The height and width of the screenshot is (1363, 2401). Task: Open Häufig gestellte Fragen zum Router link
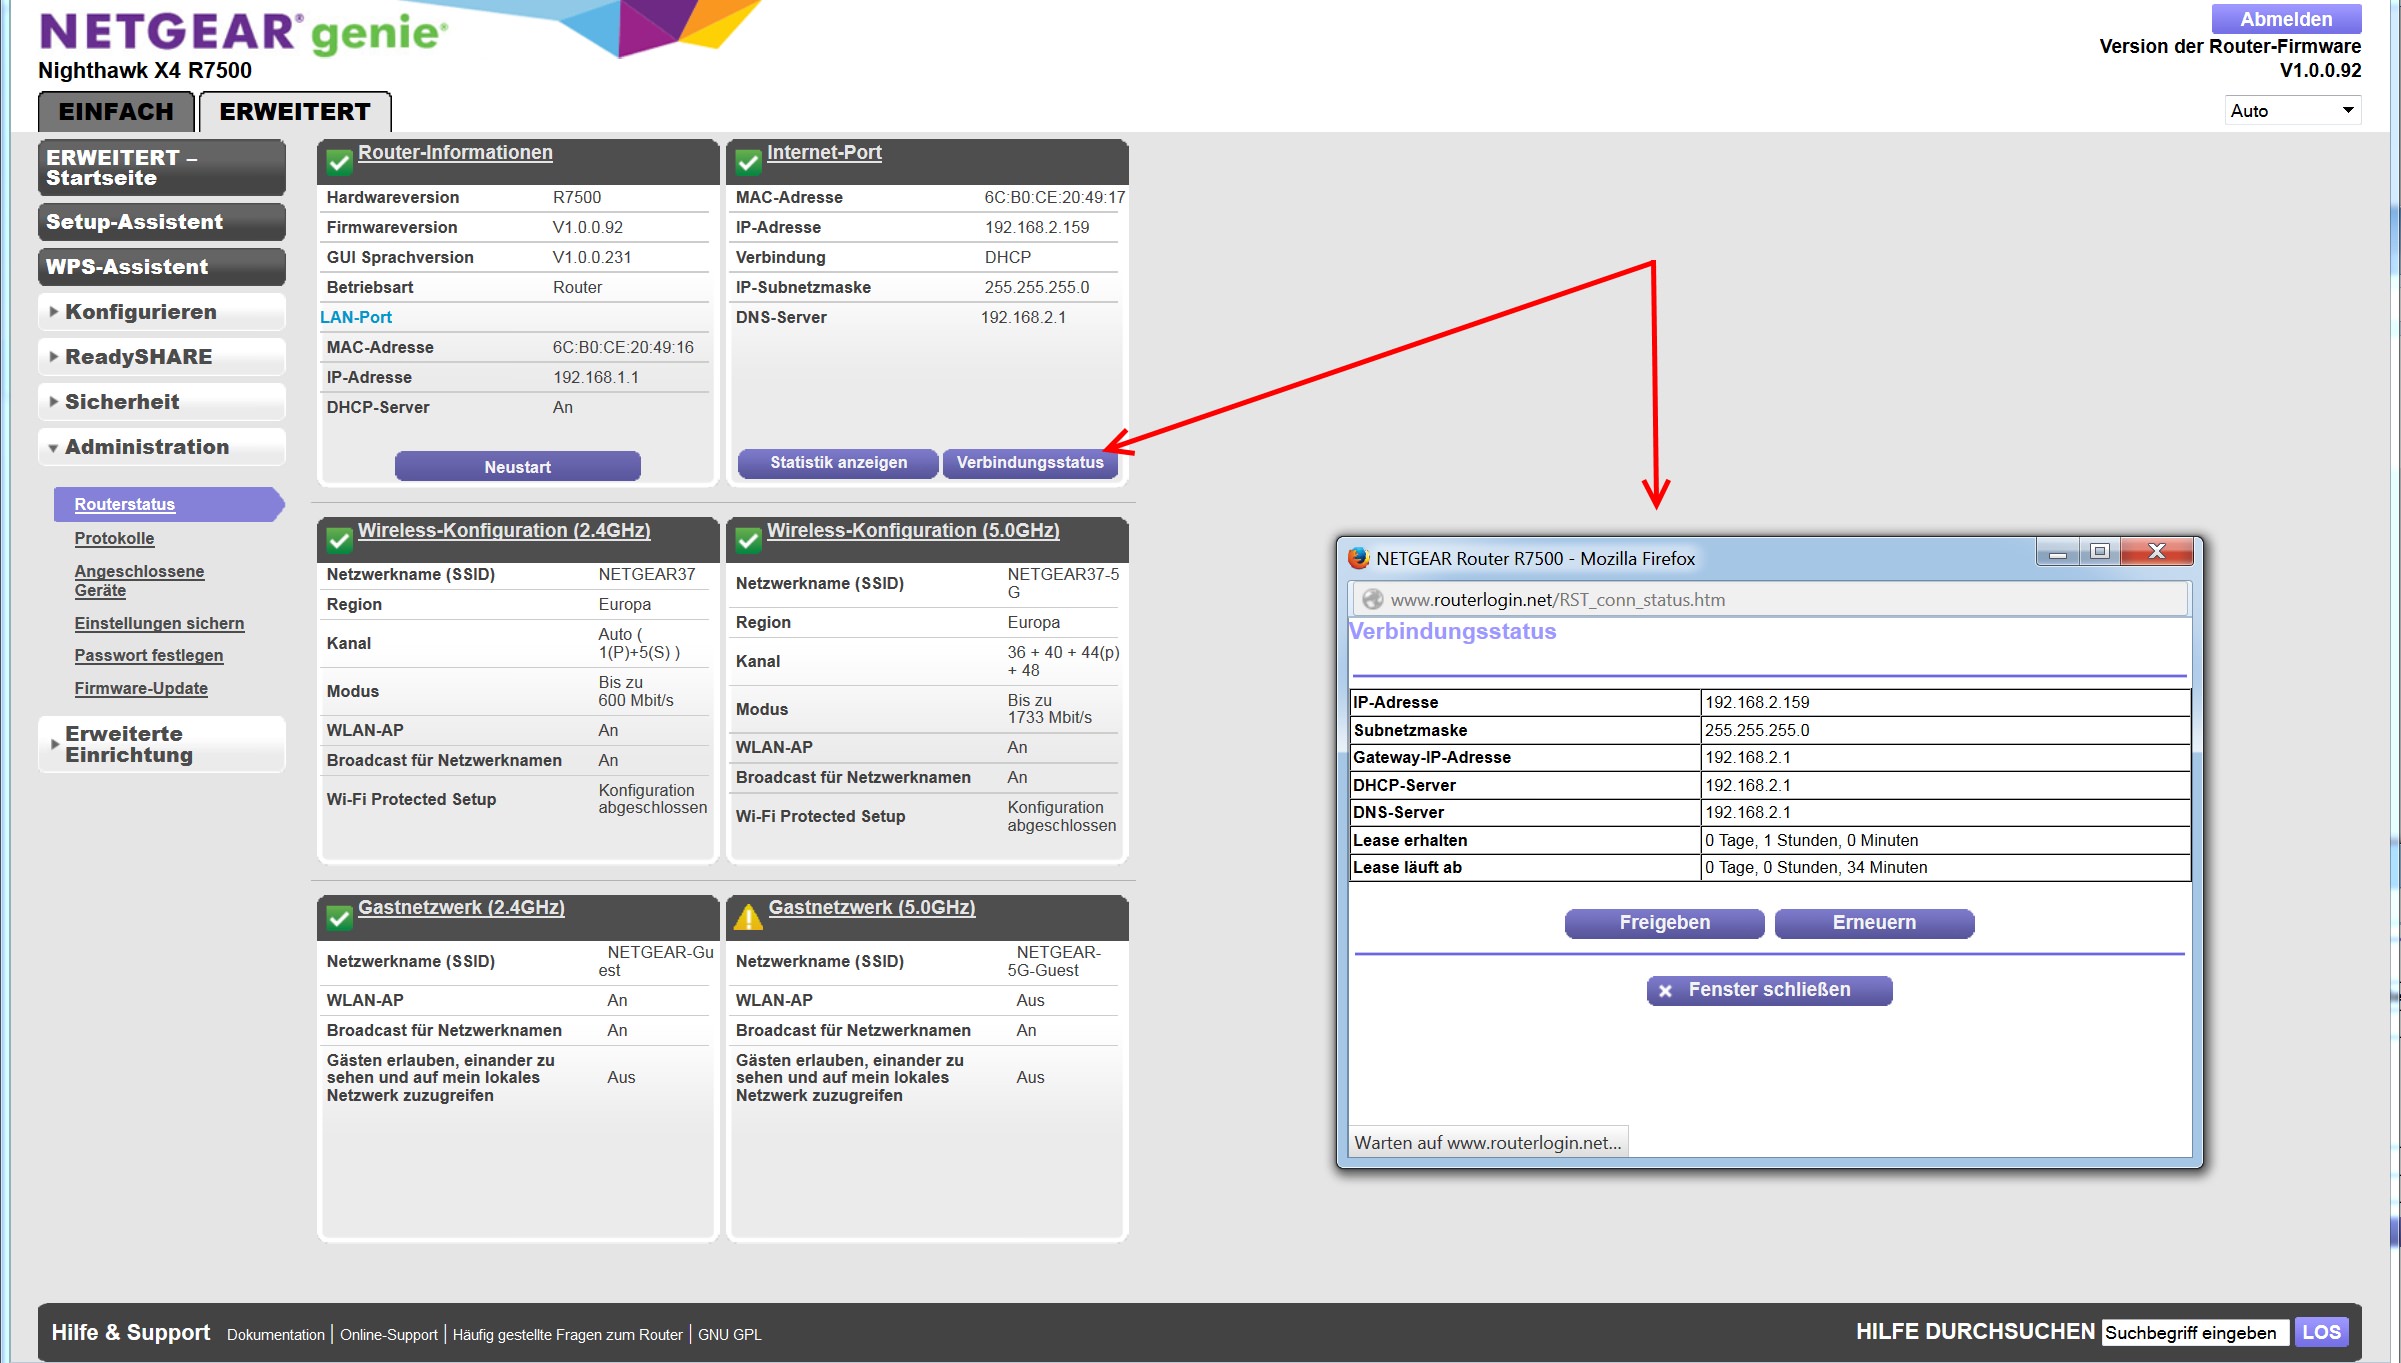tap(567, 1334)
